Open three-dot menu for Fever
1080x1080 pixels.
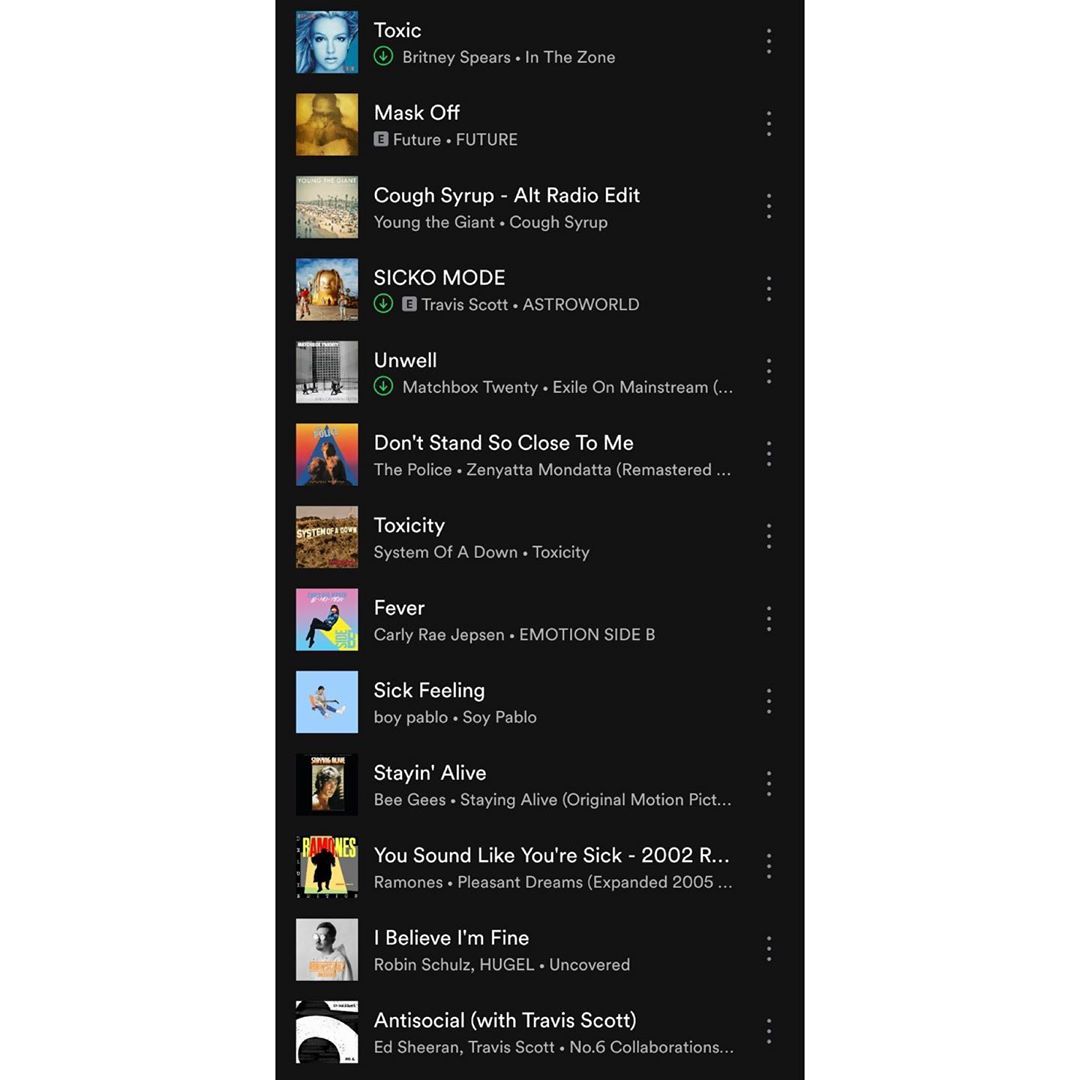click(x=769, y=619)
